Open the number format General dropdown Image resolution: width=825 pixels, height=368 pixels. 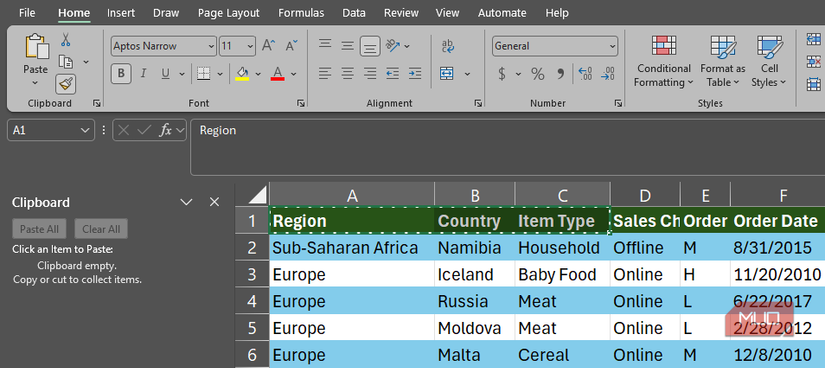[x=612, y=46]
